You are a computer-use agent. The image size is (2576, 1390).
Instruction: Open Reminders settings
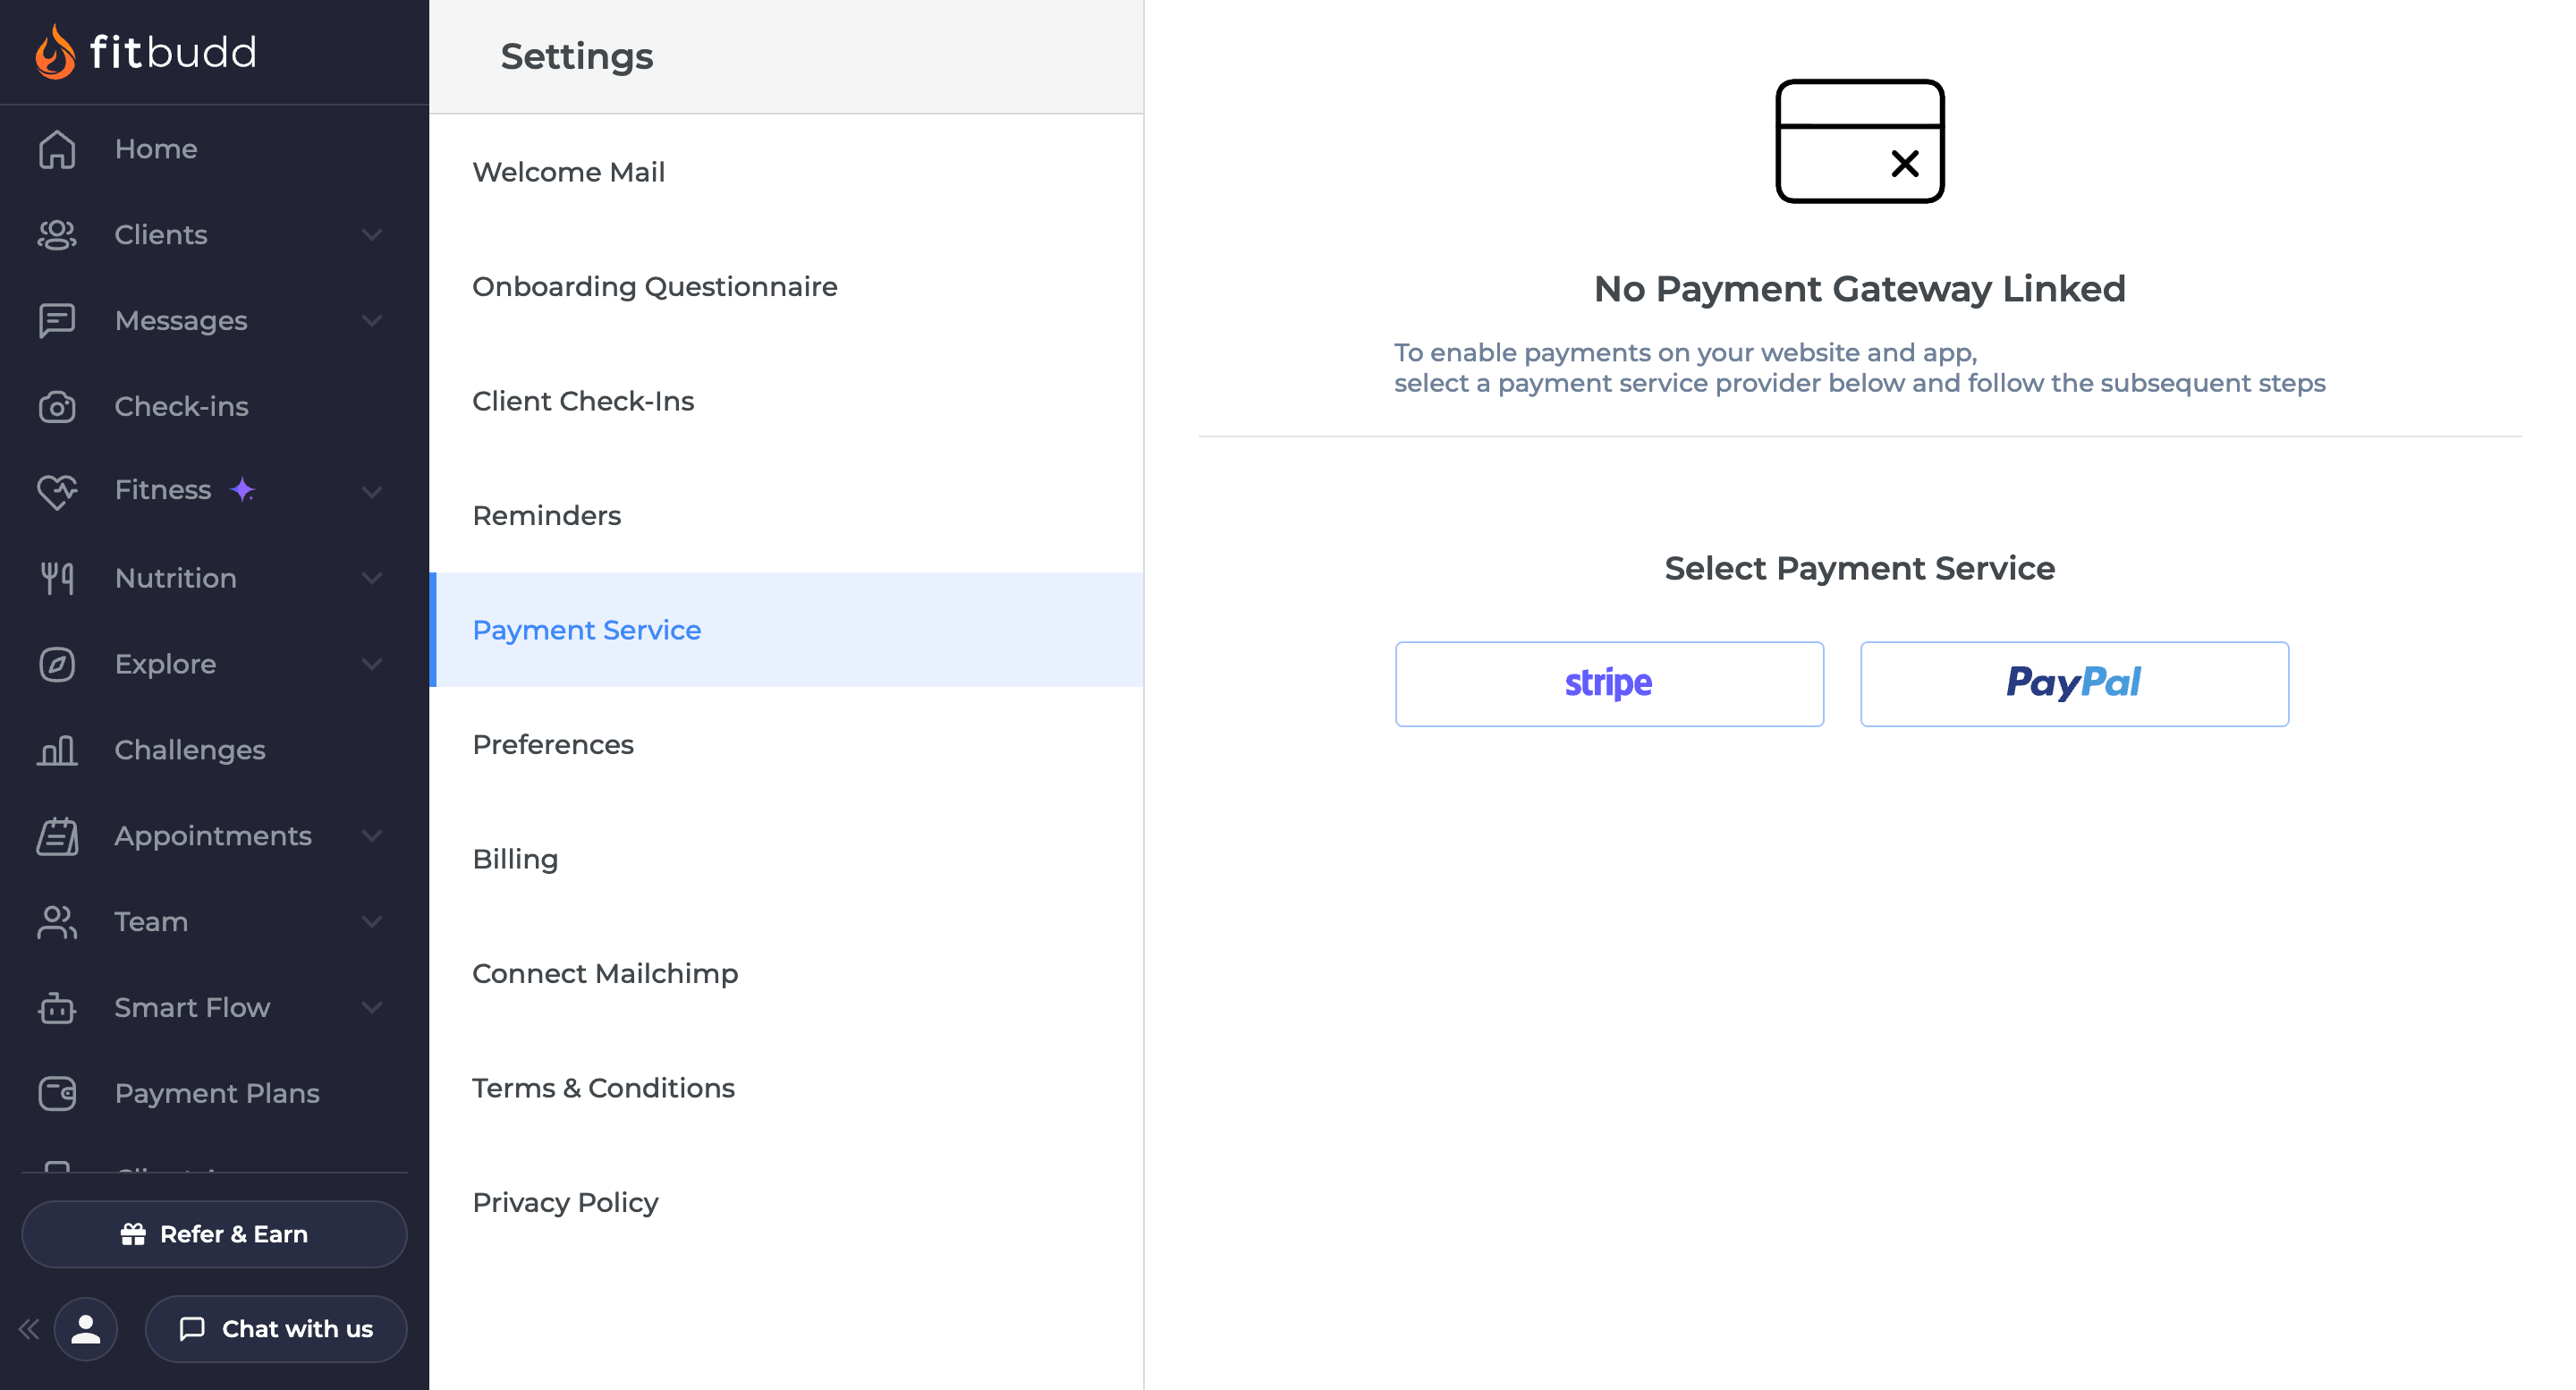786,516
